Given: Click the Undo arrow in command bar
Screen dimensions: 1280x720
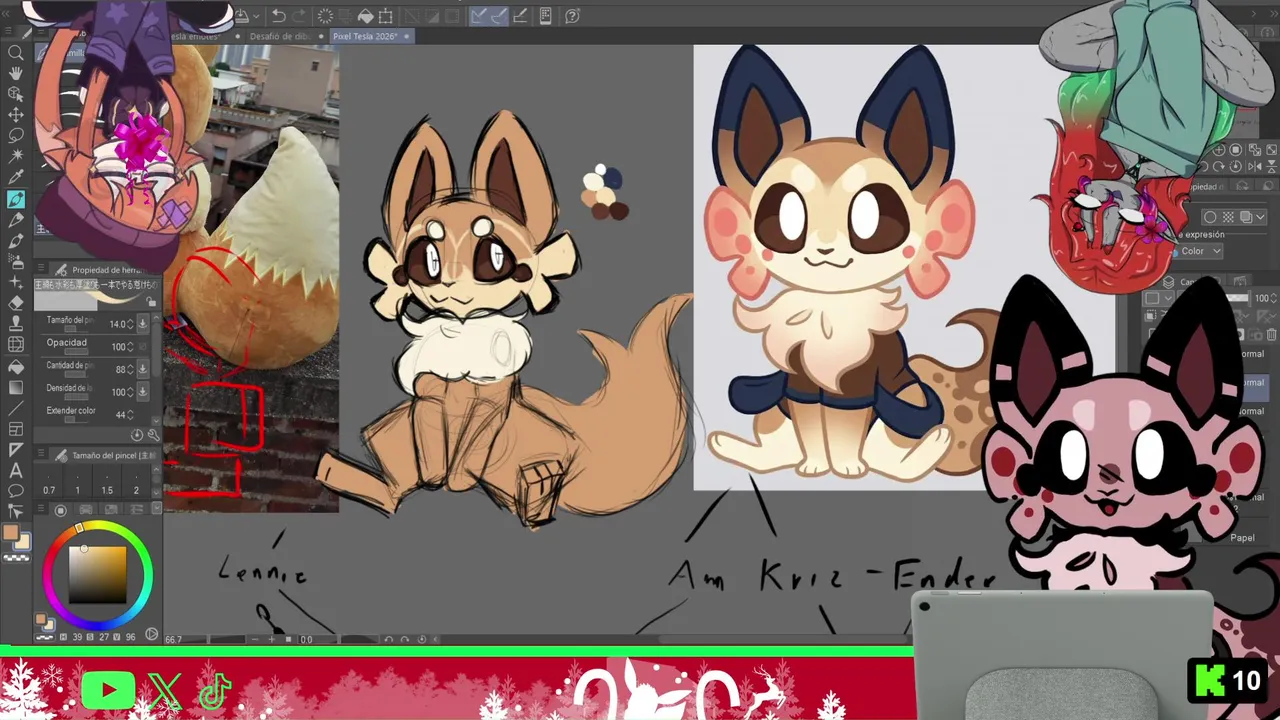Looking at the screenshot, I should pos(279,16).
